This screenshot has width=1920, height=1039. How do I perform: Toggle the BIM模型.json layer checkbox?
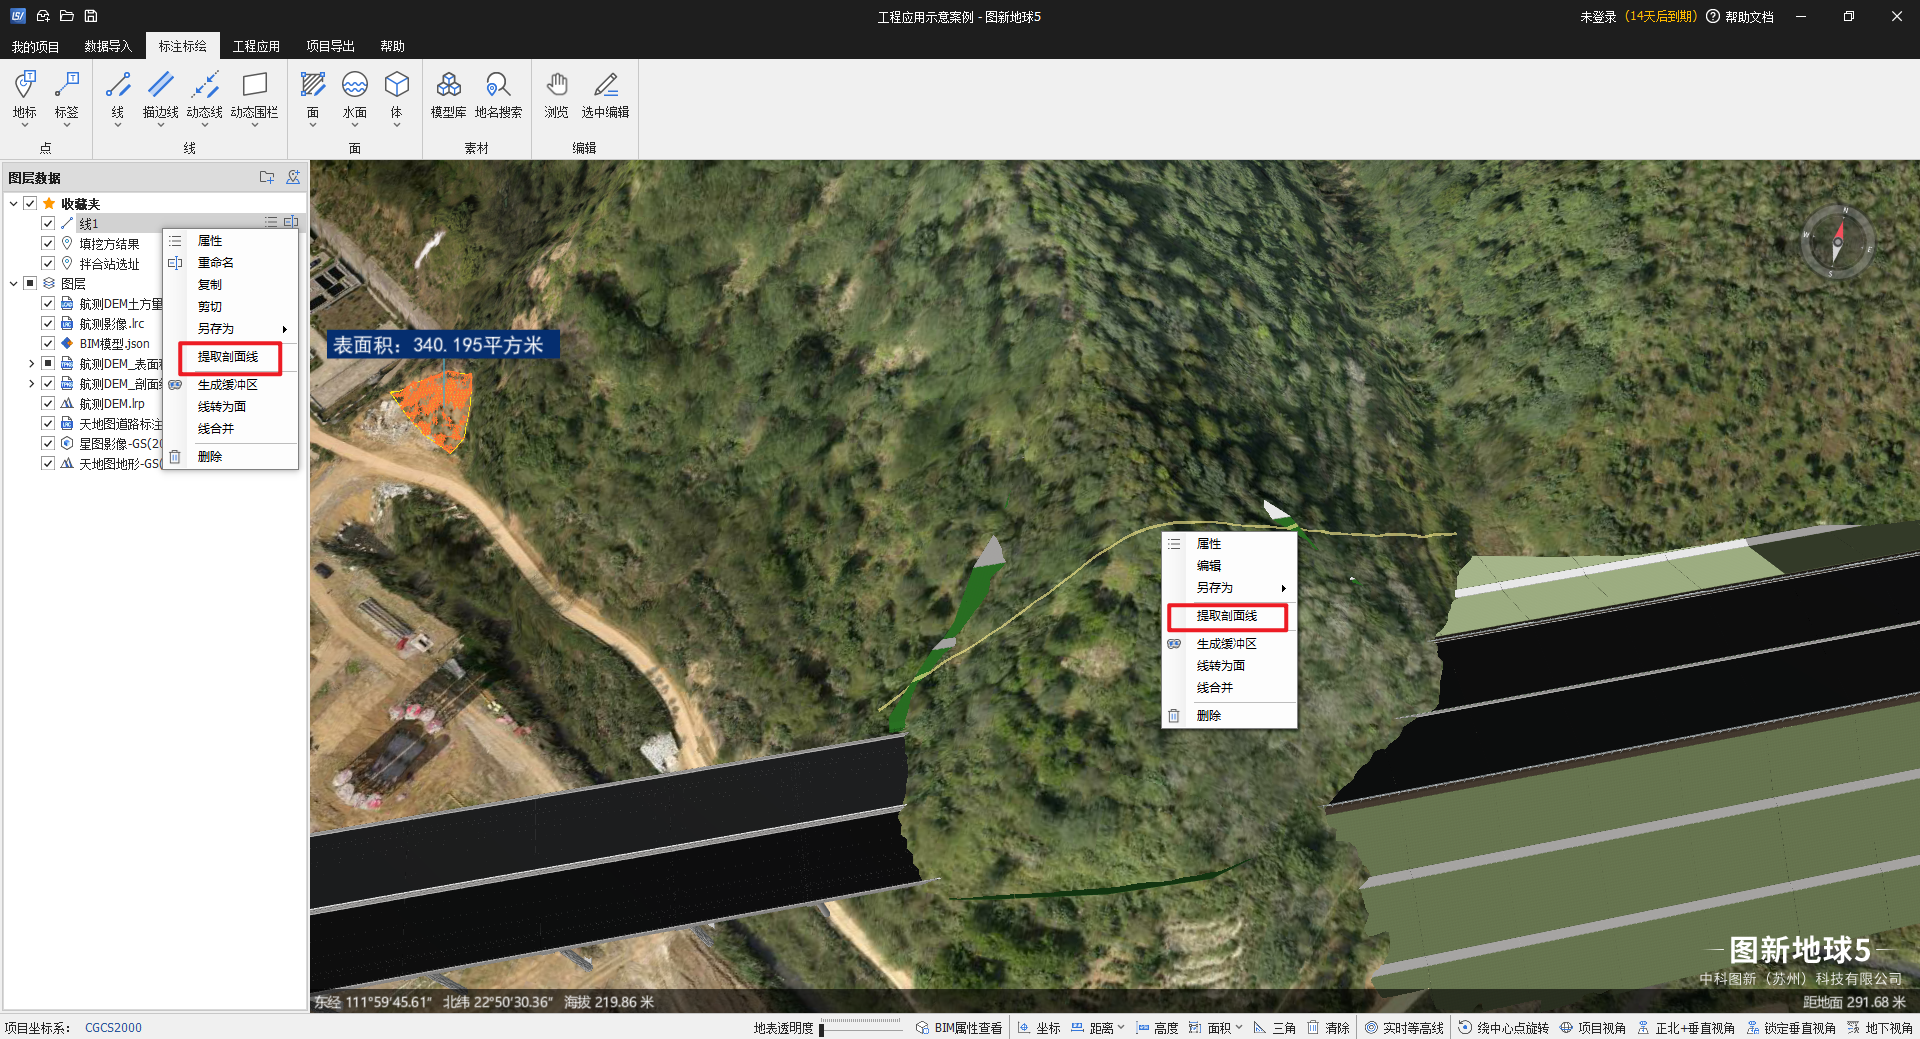point(48,343)
